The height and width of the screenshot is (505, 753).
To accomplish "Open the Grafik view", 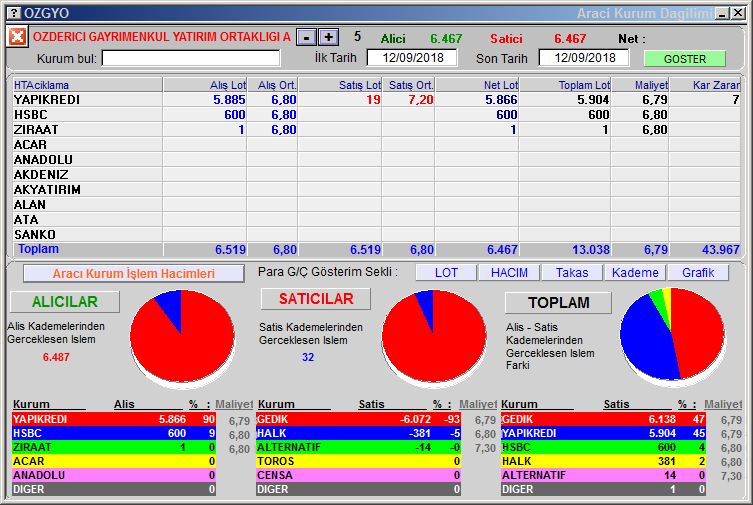I will click(x=698, y=273).
